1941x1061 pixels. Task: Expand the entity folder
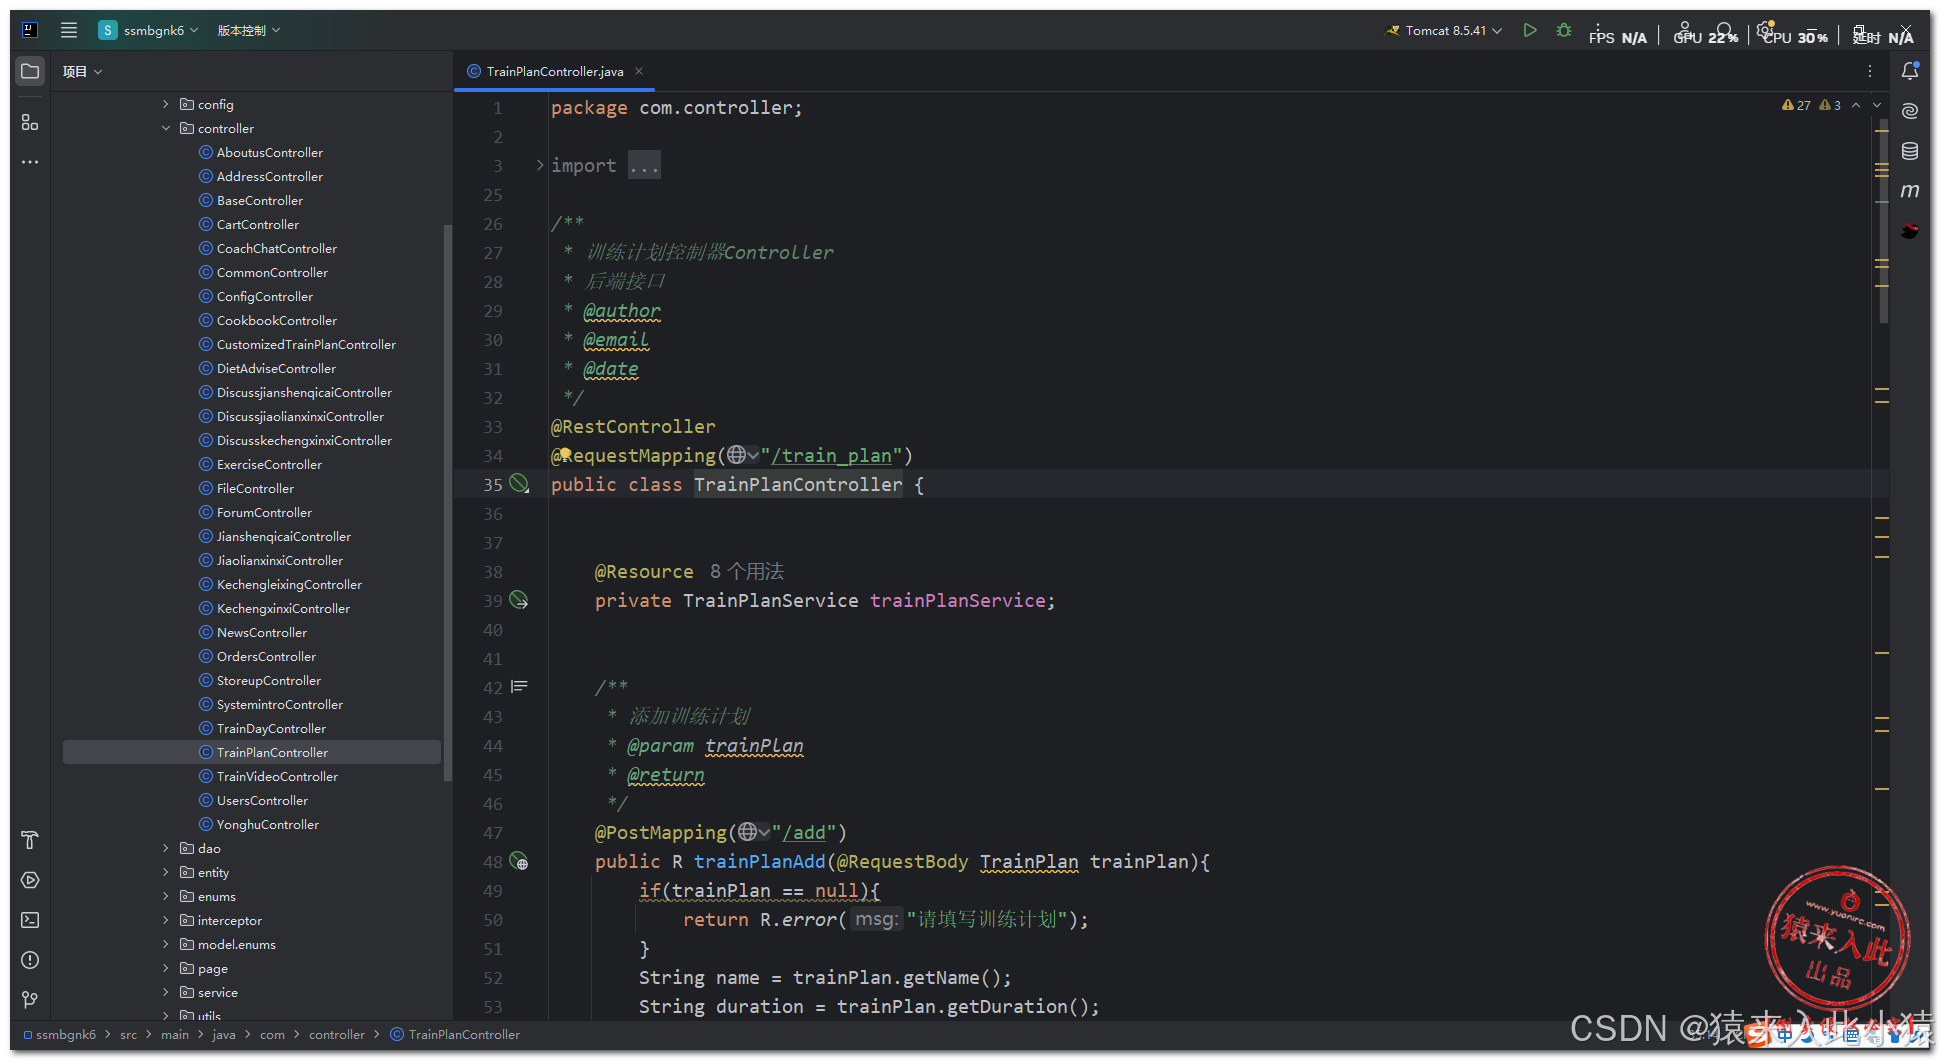pyautogui.click(x=166, y=872)
